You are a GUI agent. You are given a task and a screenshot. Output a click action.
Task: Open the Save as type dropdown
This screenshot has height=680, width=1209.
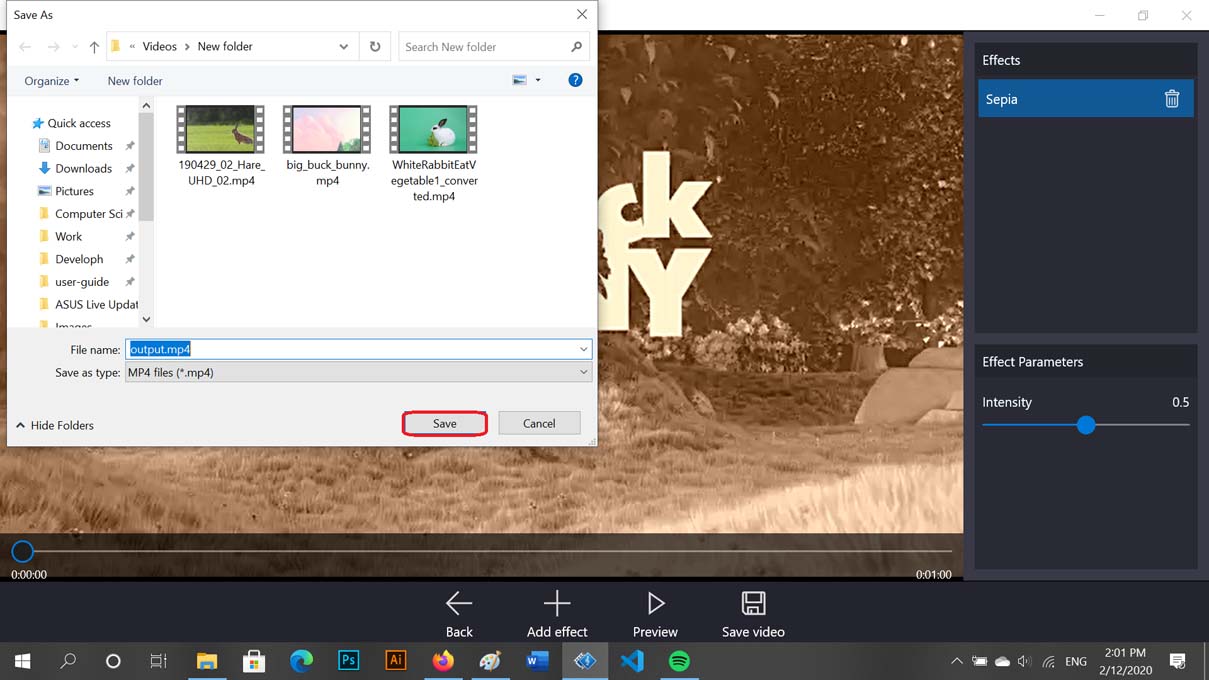coord(583,372)
